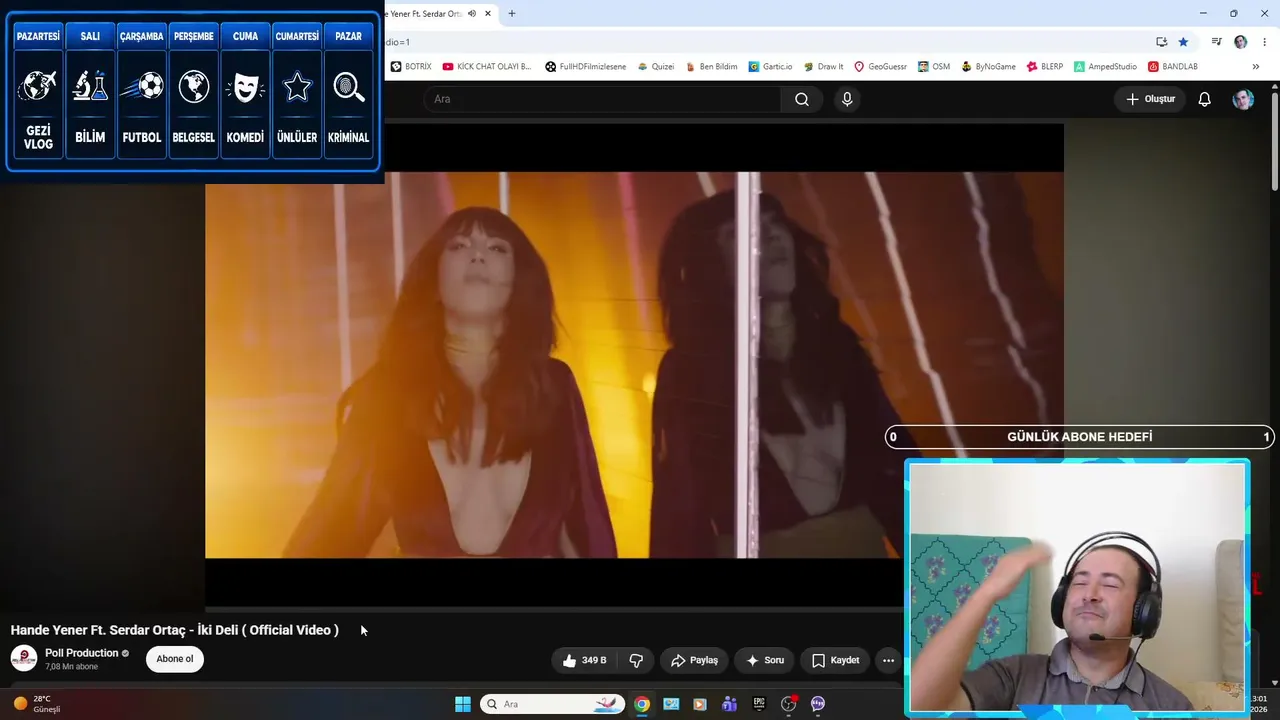Open OBS Studio from the taskbar
1280x720 pixels.
pos(789,704)
